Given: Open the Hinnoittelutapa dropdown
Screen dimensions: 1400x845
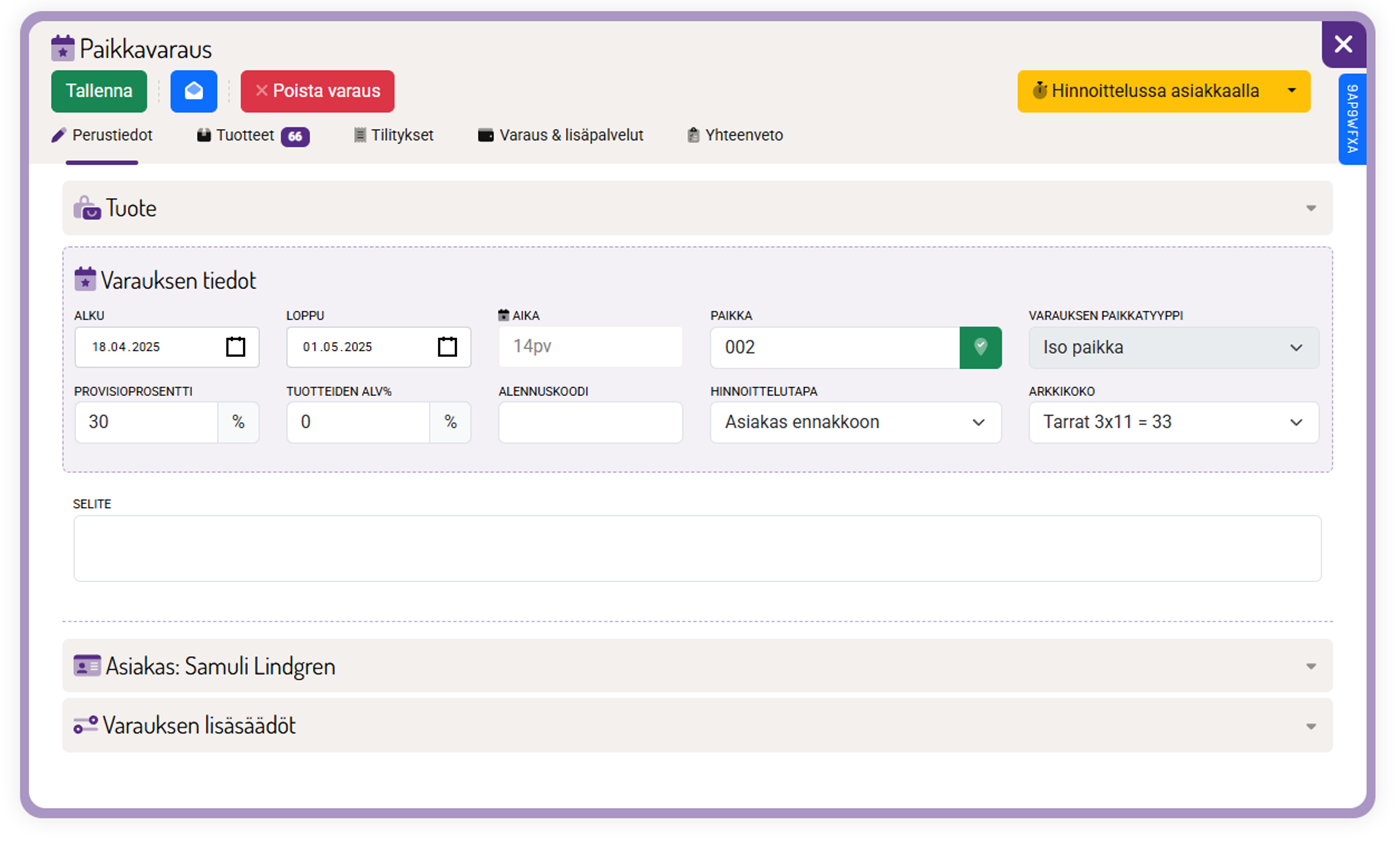Looking at the screenshot, I should tap(855, 422).
